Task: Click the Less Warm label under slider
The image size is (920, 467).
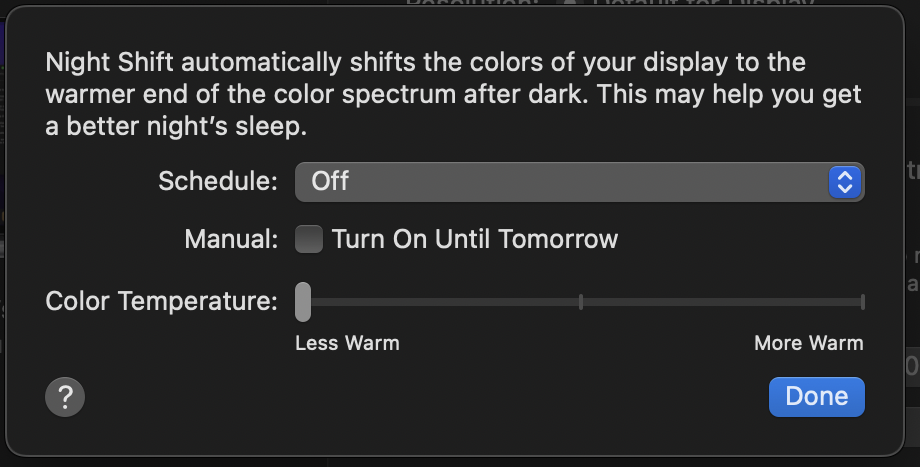Action: (x=347, y=343)
